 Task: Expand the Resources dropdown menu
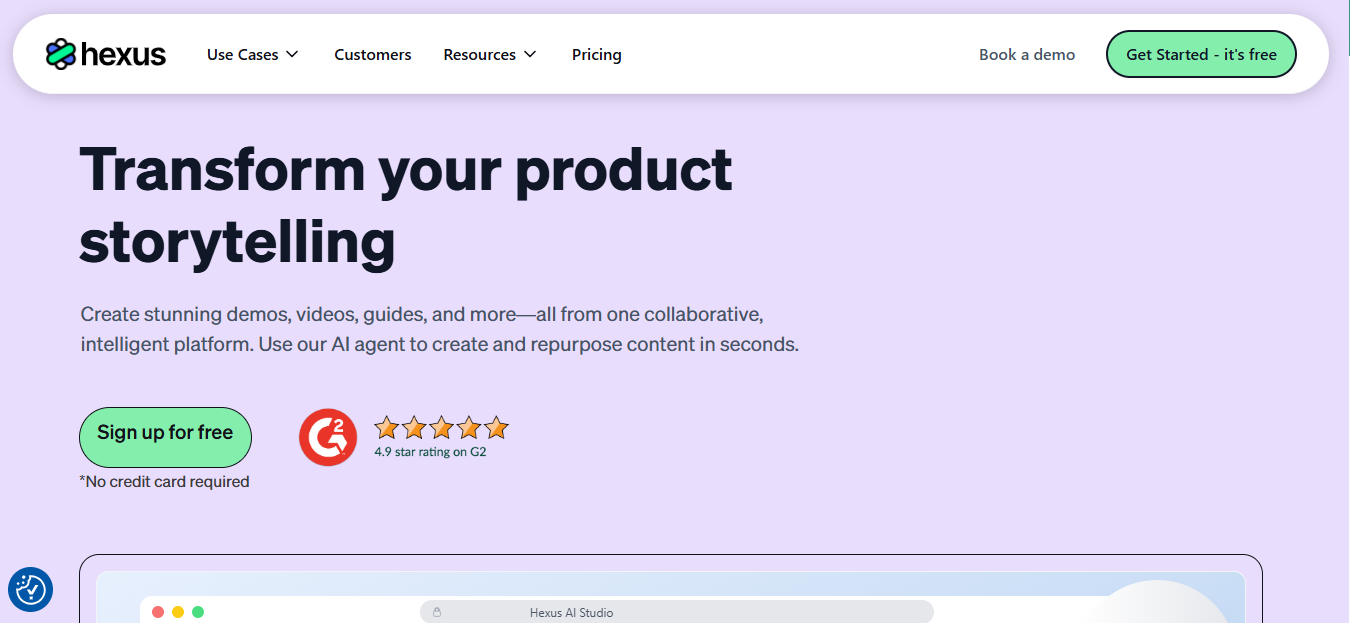tap(490, 55)
